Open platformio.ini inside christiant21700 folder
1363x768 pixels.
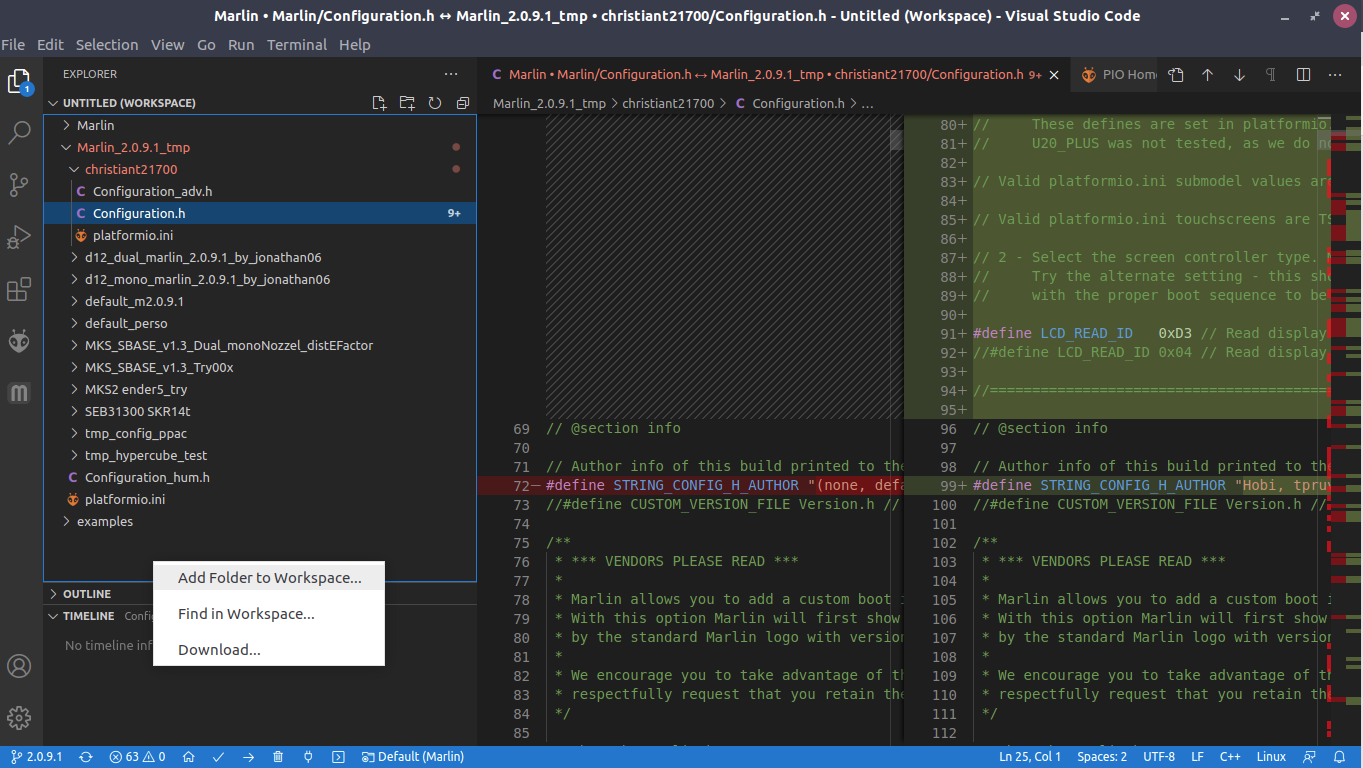(x=132, y=235)
